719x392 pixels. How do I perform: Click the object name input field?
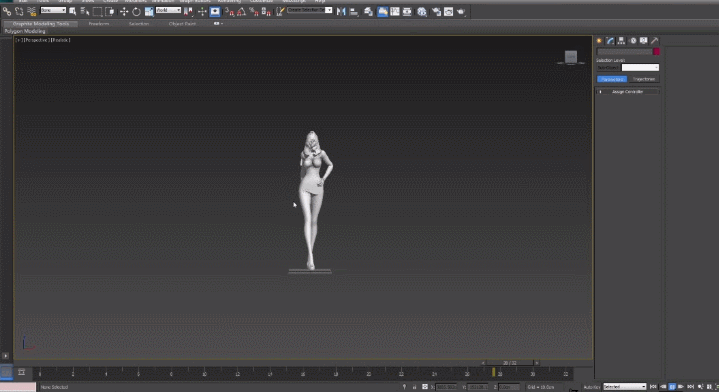pyautogui.click(x=624, y=51)
